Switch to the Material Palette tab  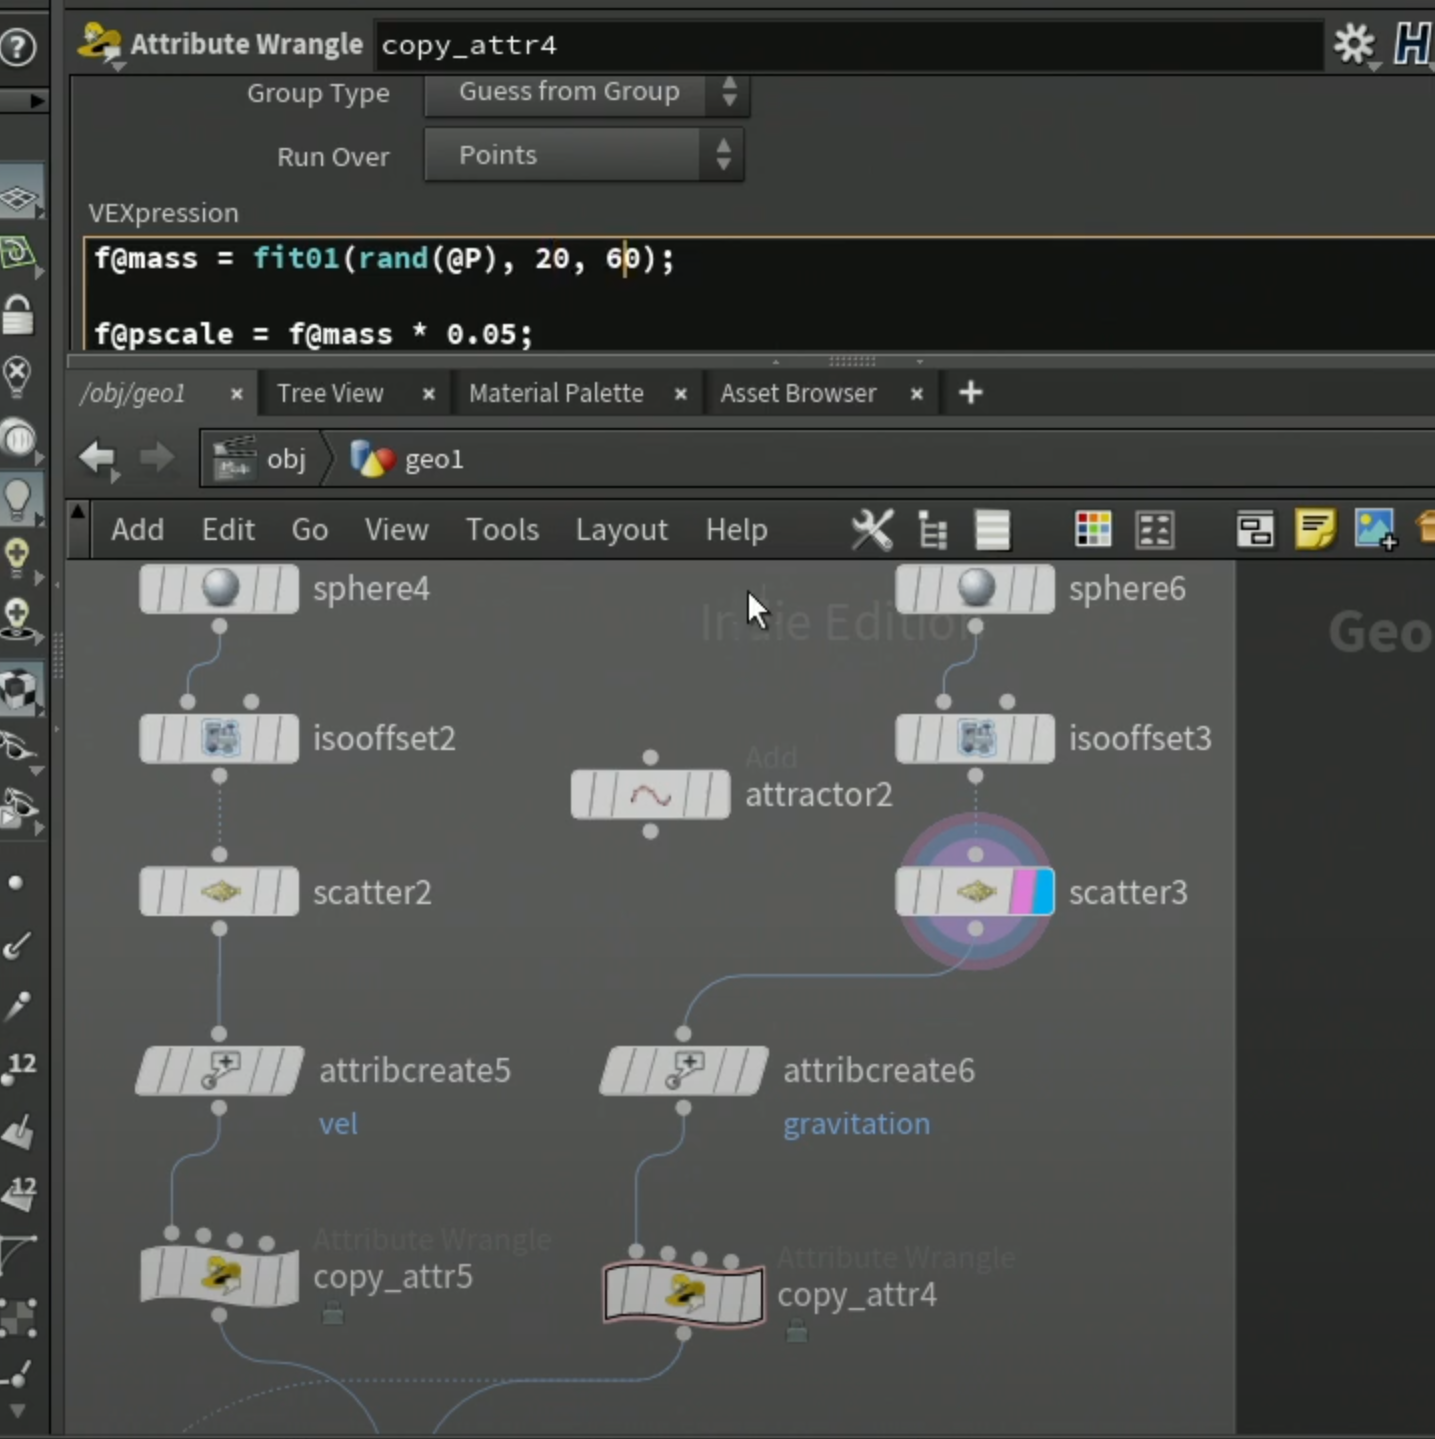click(556, 393)
